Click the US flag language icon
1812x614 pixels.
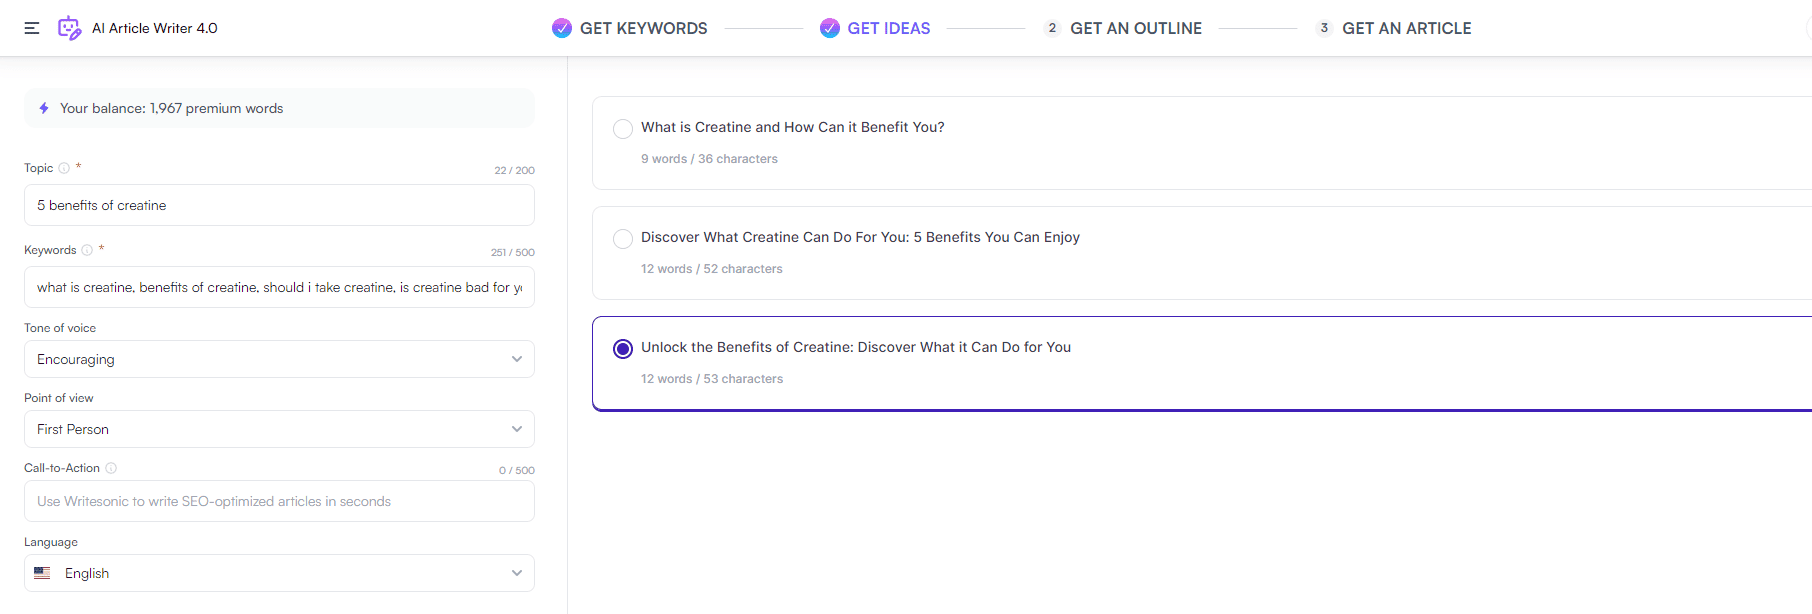click(x=42, y=573)
